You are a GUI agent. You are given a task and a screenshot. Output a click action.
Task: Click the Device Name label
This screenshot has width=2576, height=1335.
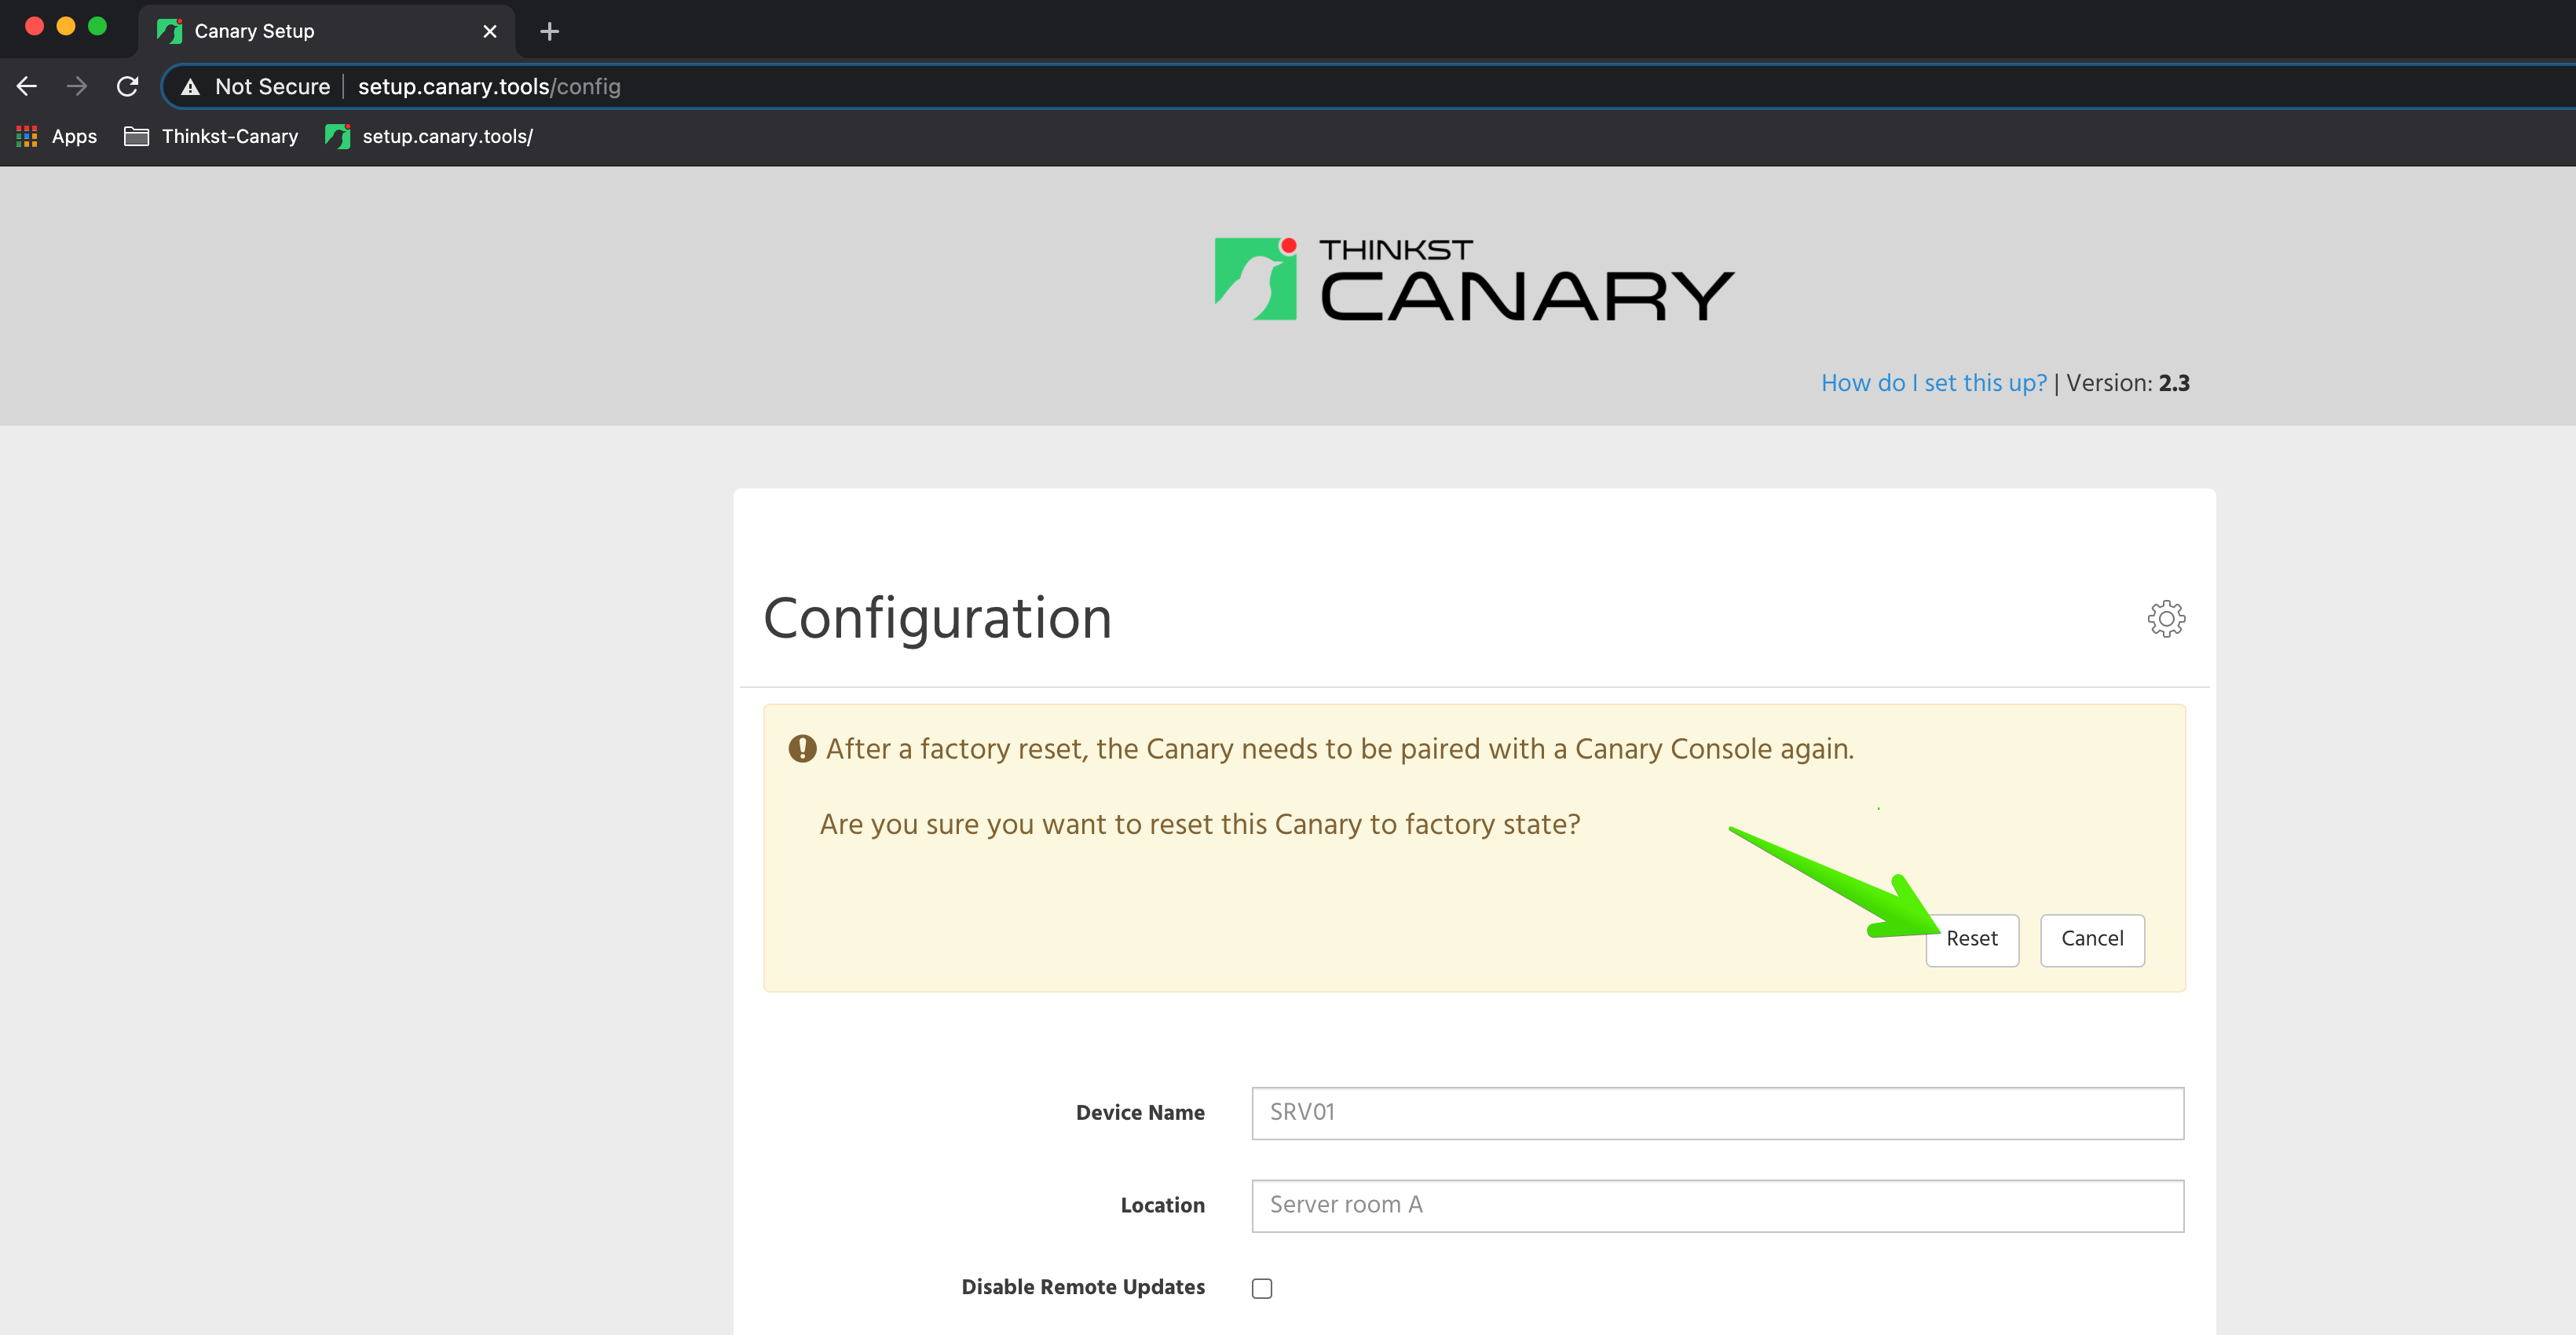coord(1140,1112)
